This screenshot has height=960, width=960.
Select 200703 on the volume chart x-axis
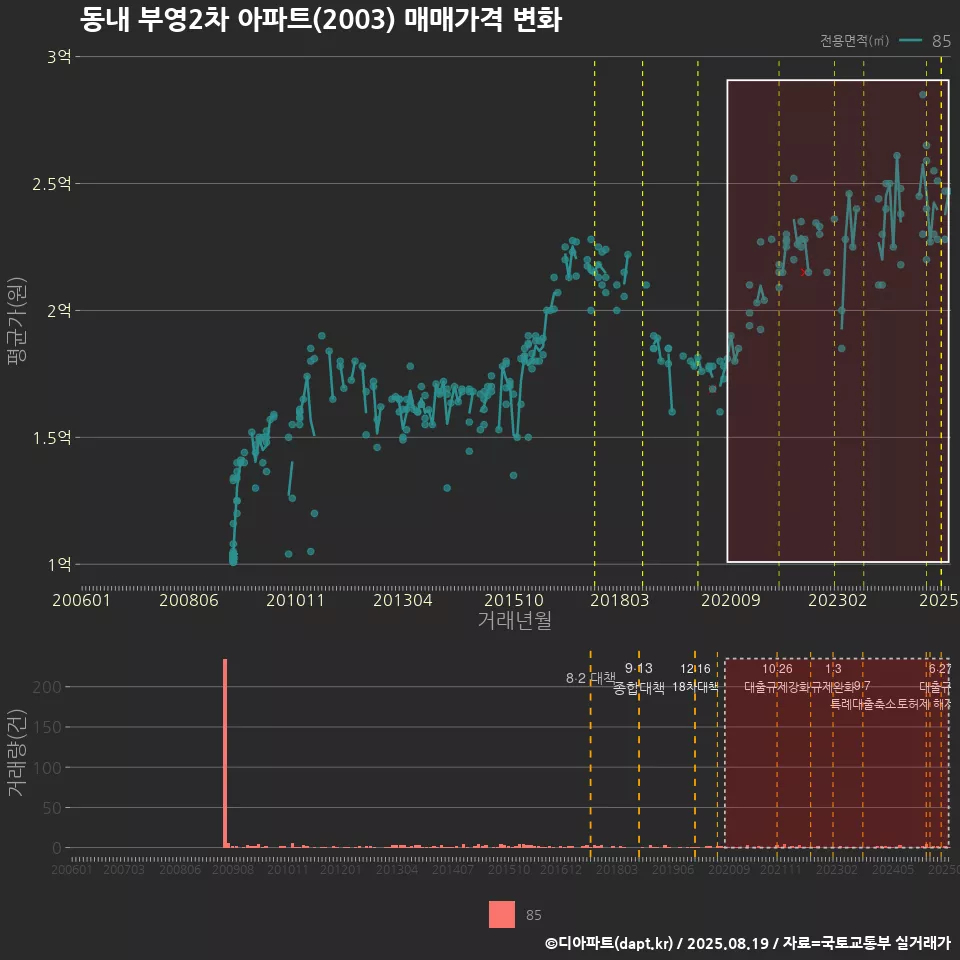pos(124,870)
